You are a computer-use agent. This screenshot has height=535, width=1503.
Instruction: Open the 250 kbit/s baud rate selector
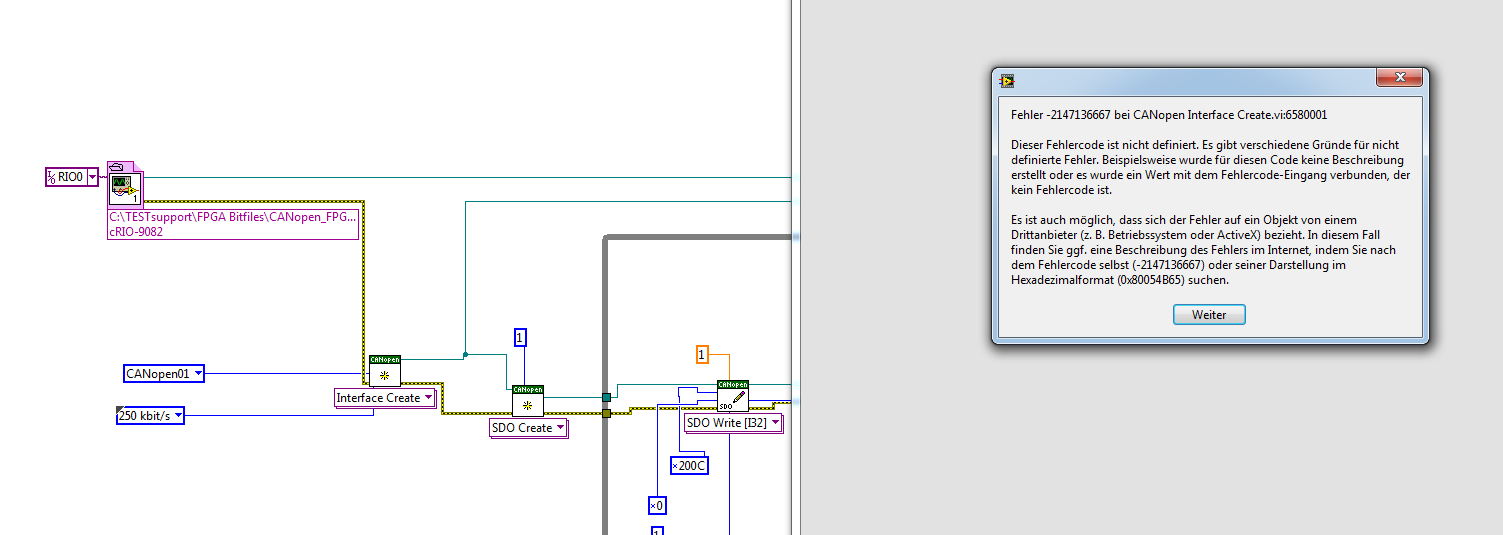pyautogui.click(x=150, y=415)
